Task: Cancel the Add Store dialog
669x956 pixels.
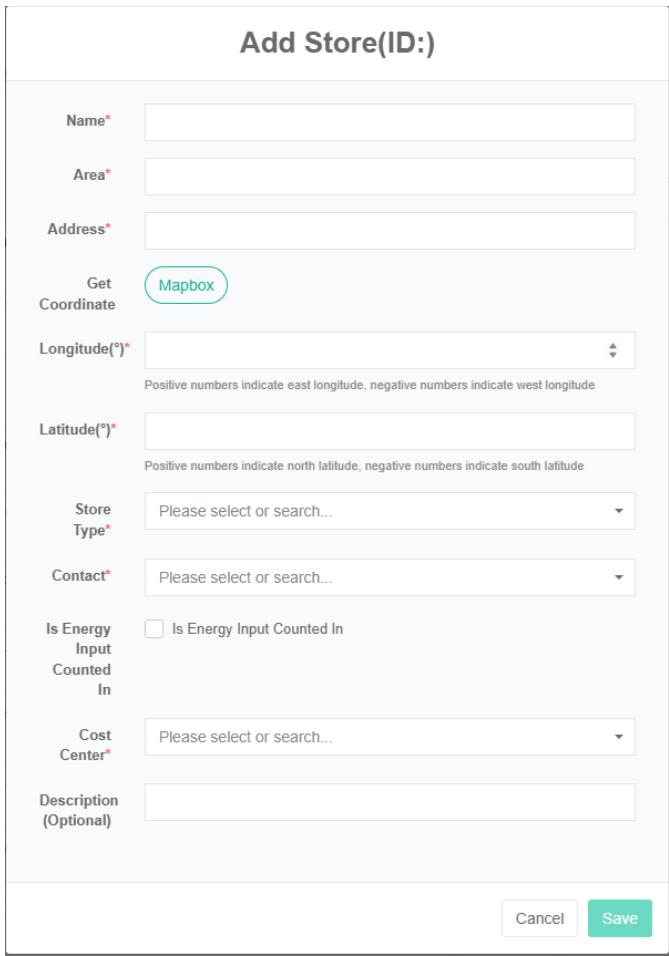Action: pyautogui.click(x=539, y=918)
